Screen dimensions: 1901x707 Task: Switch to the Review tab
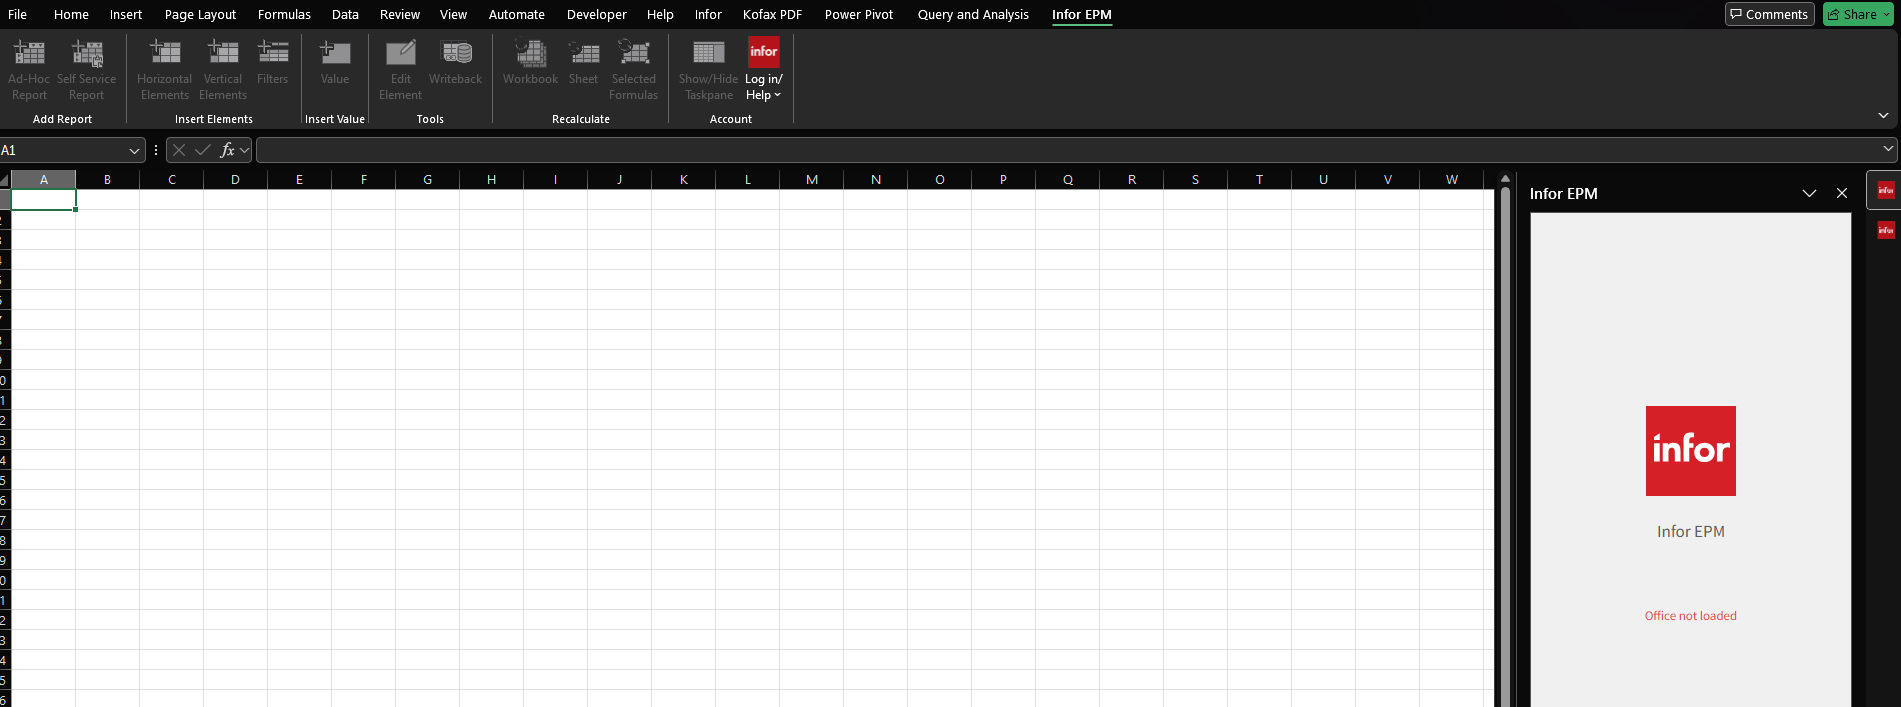point(400,14)
